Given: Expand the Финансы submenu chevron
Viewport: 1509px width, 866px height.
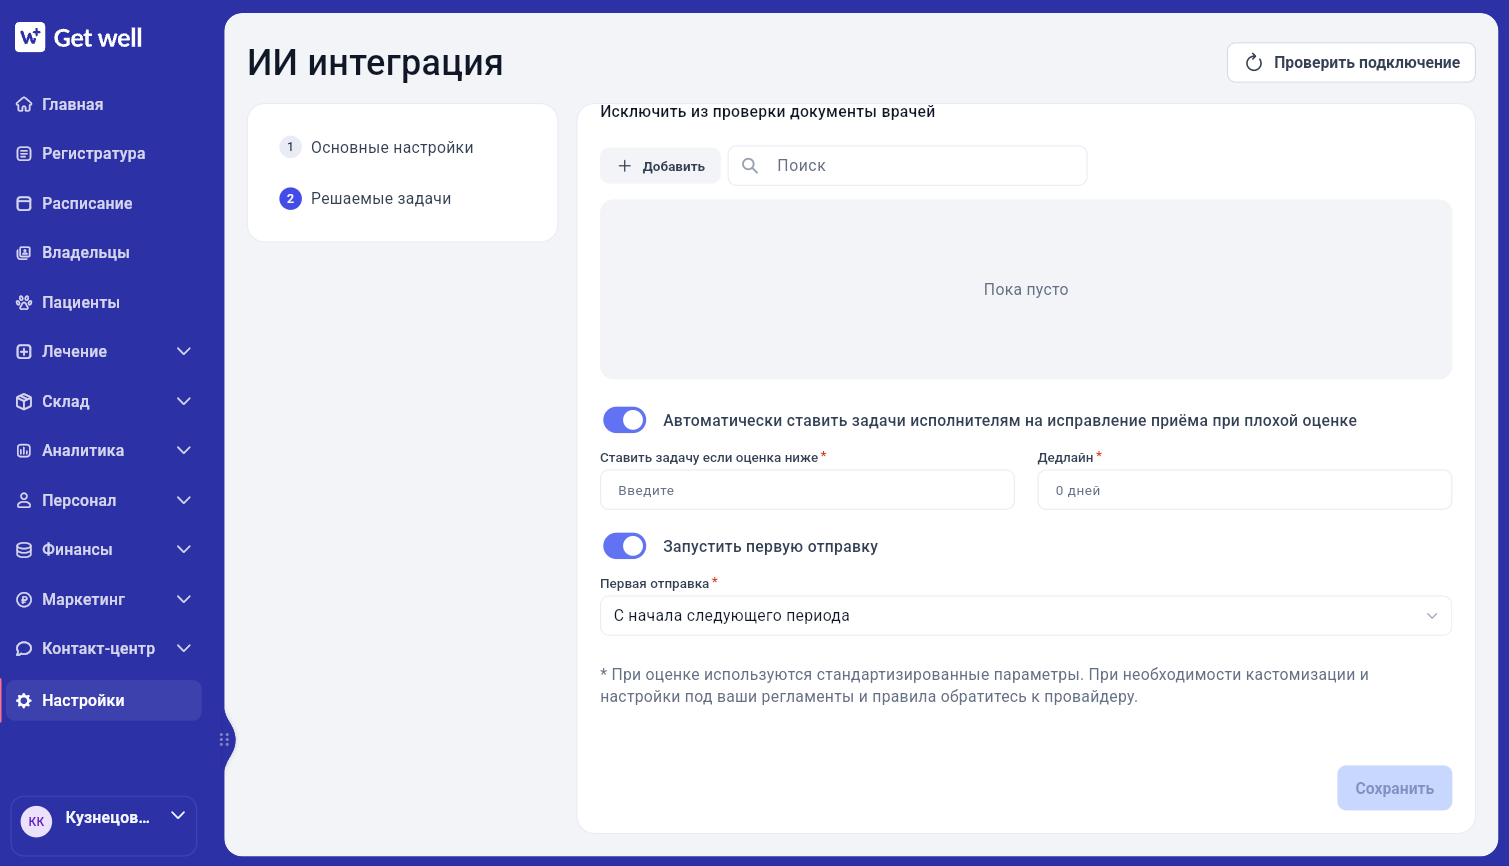Looking at the screenshot, I should [x=184, y=549].
